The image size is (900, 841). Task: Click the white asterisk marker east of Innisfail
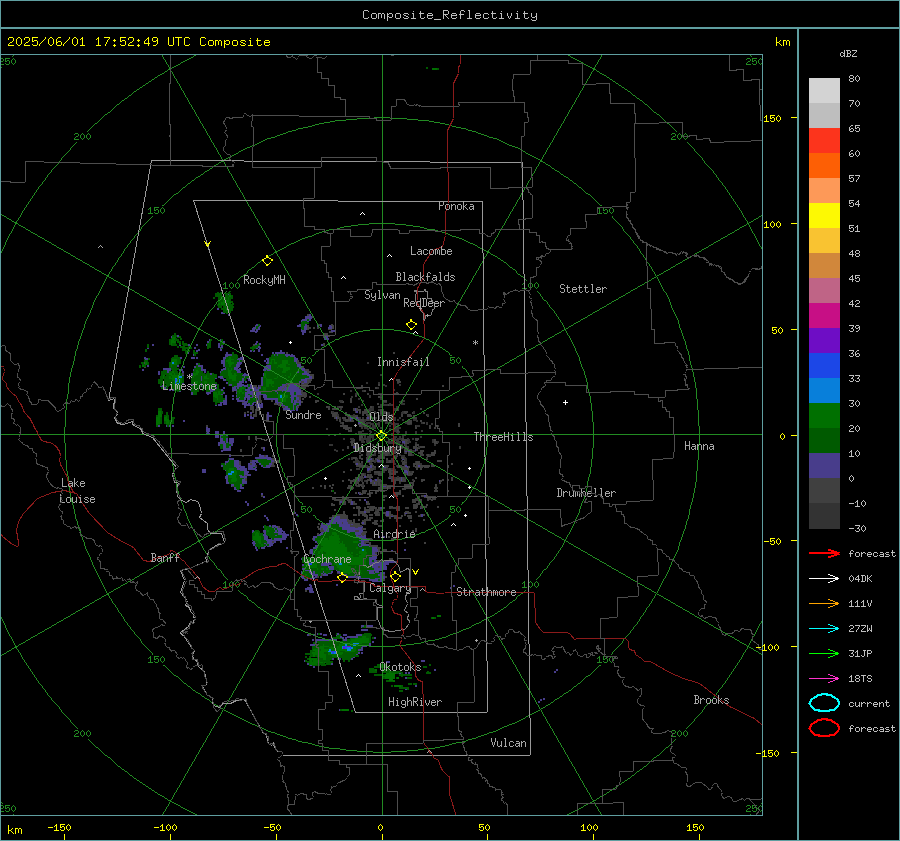pyautogui.click(x=475, y=343)
